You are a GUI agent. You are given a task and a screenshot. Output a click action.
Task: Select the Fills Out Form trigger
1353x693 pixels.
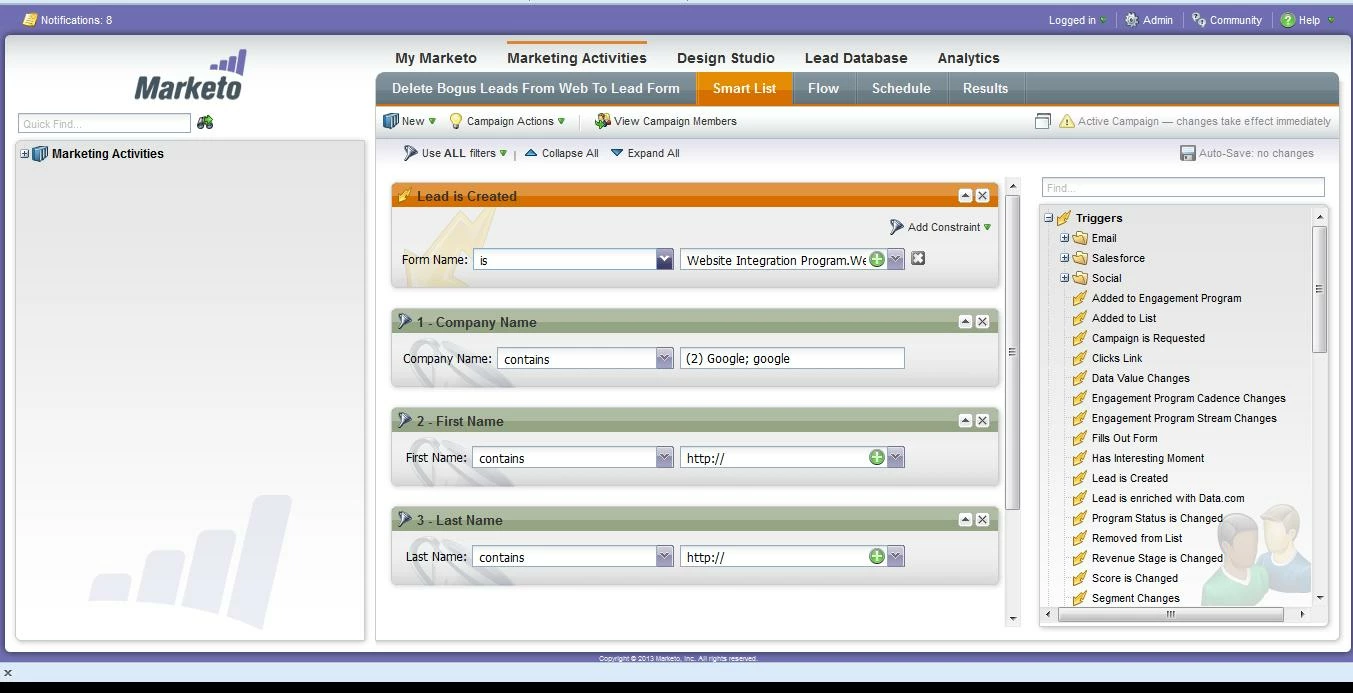(x=1124, y=438)
